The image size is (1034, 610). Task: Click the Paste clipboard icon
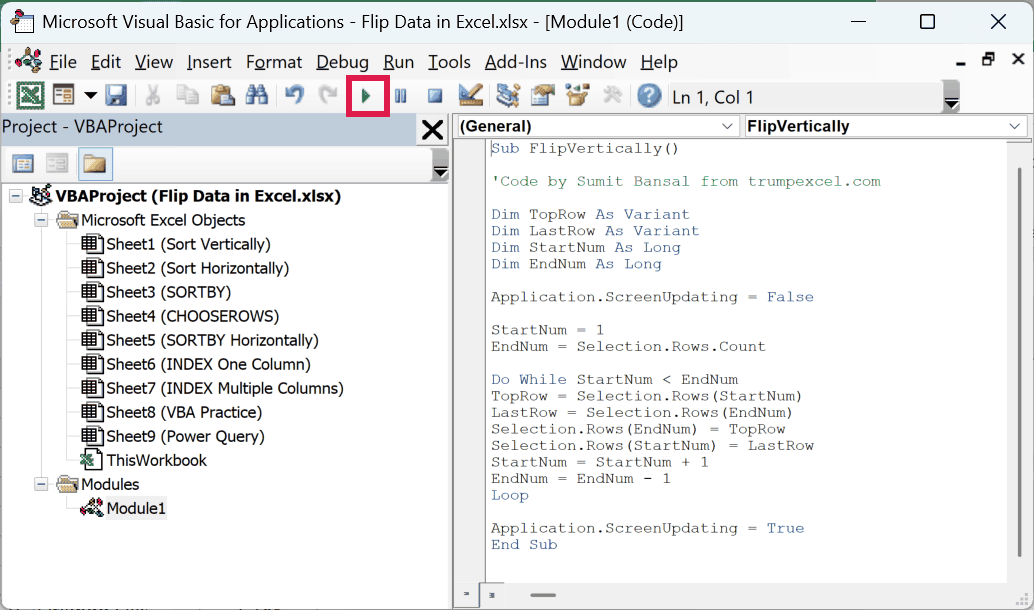pos(222,96)
